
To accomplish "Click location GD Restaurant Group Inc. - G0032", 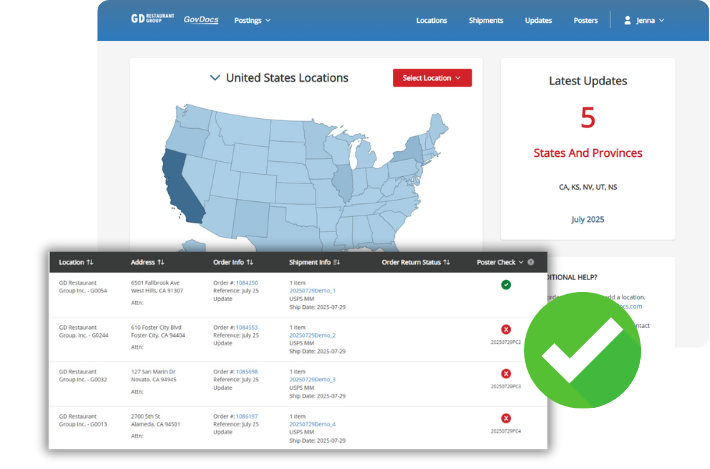I will coord(83,376).
